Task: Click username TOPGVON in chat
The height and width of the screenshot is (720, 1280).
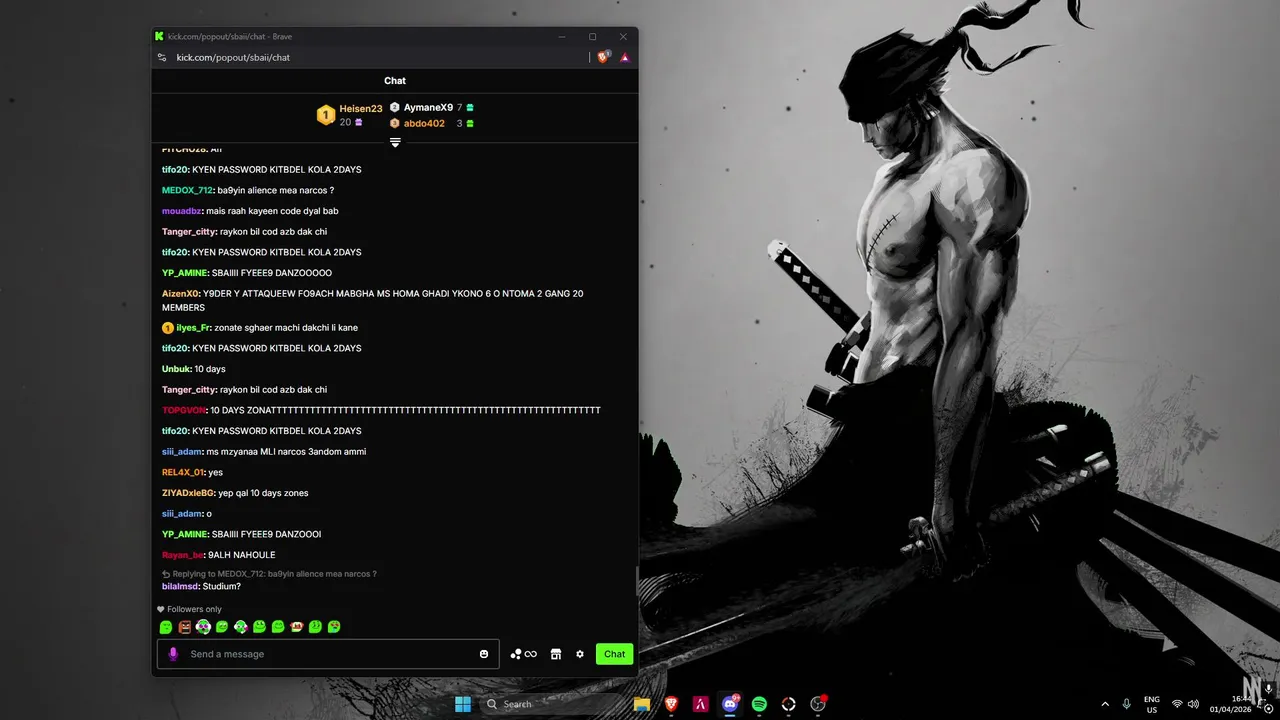Action: [184, 410]
